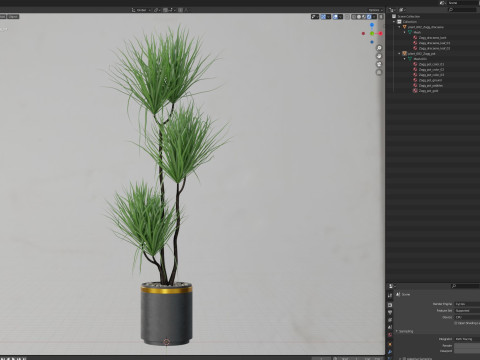Image resolution: width=480 pixels, height=360 pixels.
Task: Click the dark red negative X axis dot
Action: [x=363, y=33]
